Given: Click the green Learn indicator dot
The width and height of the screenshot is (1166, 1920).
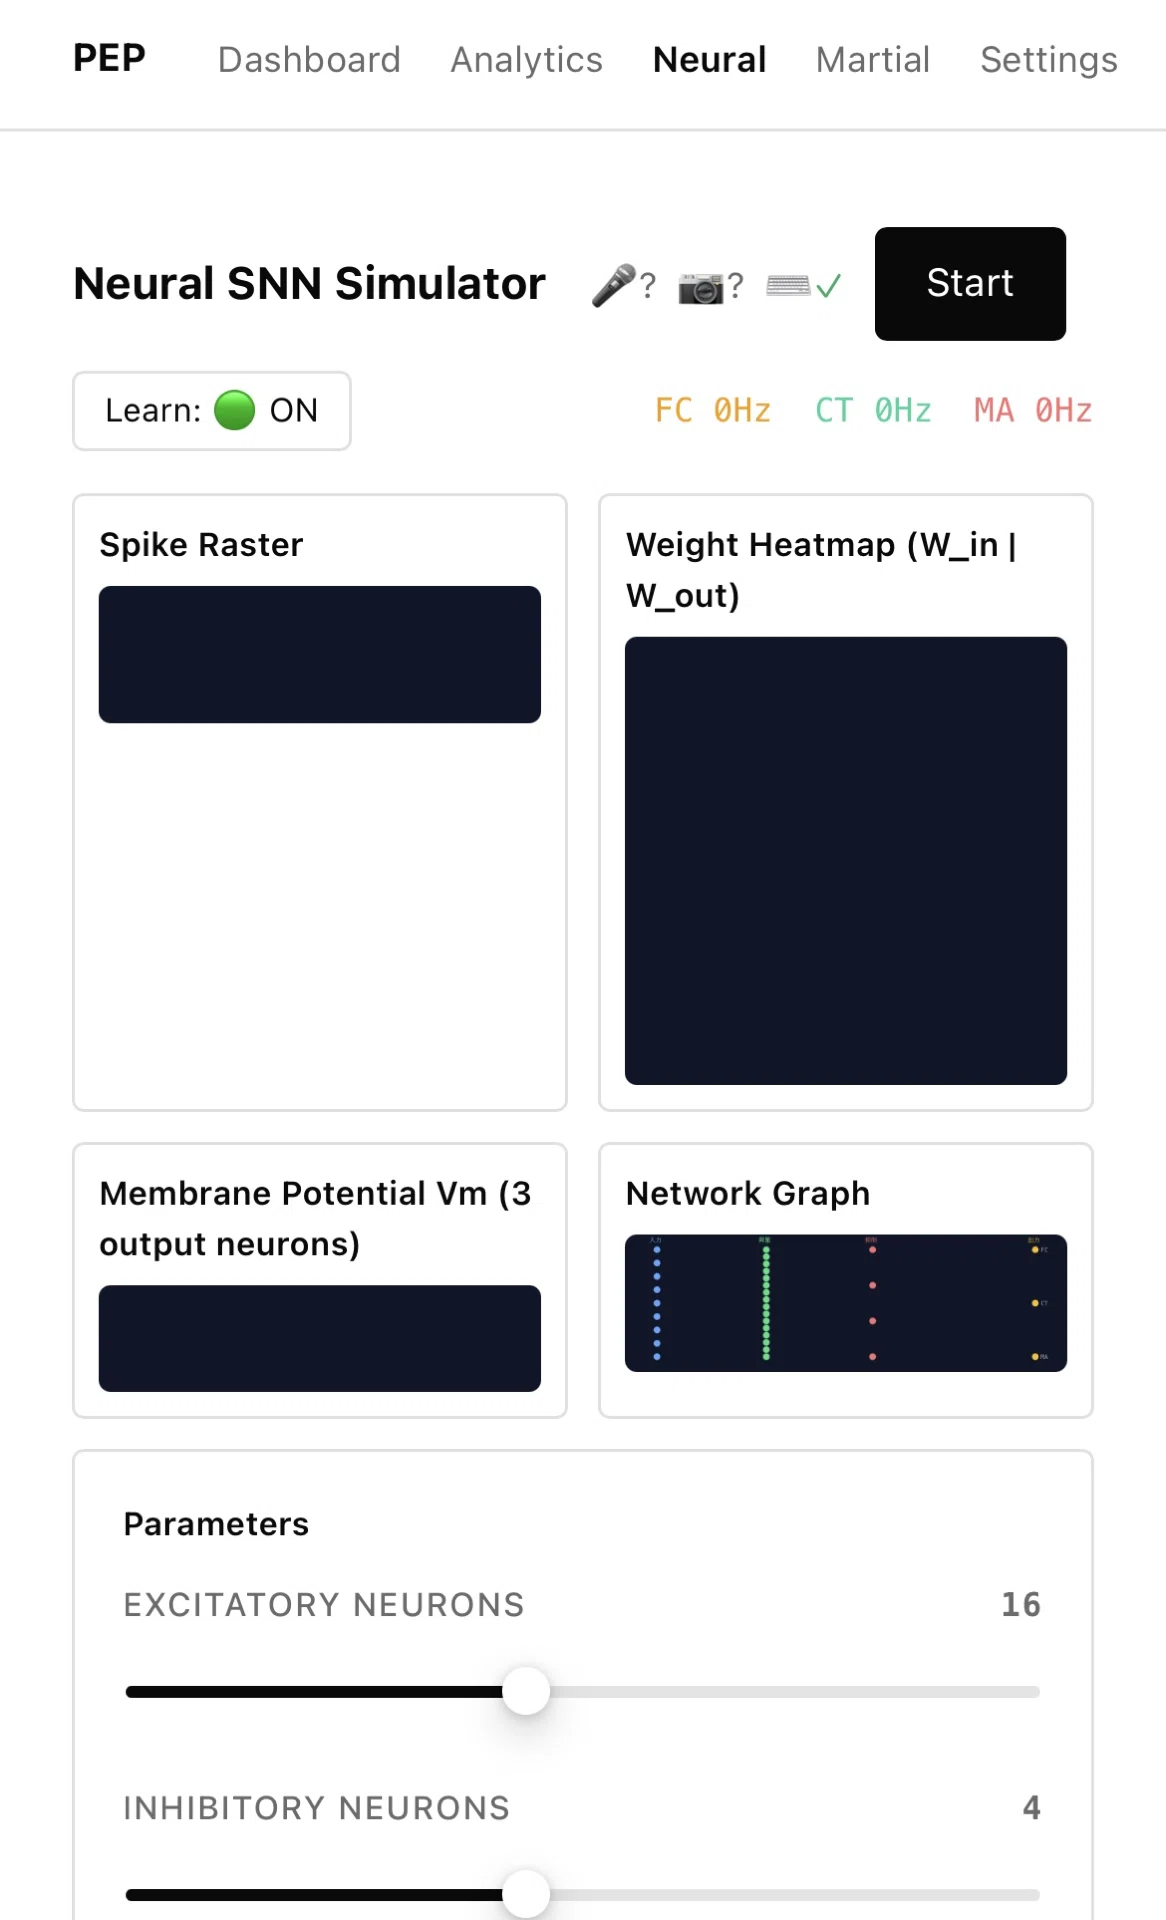Looking at the screenshot, I should click(x=235, y=410).
